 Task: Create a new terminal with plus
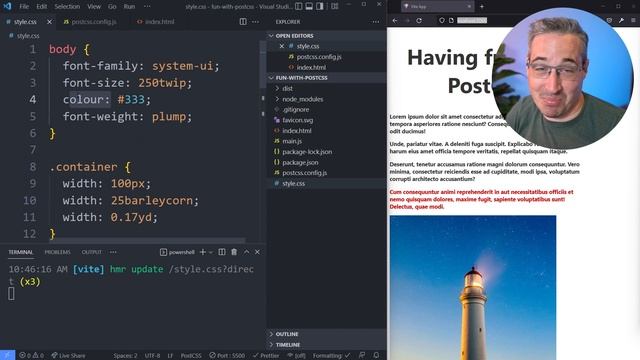tap(202, 252)
